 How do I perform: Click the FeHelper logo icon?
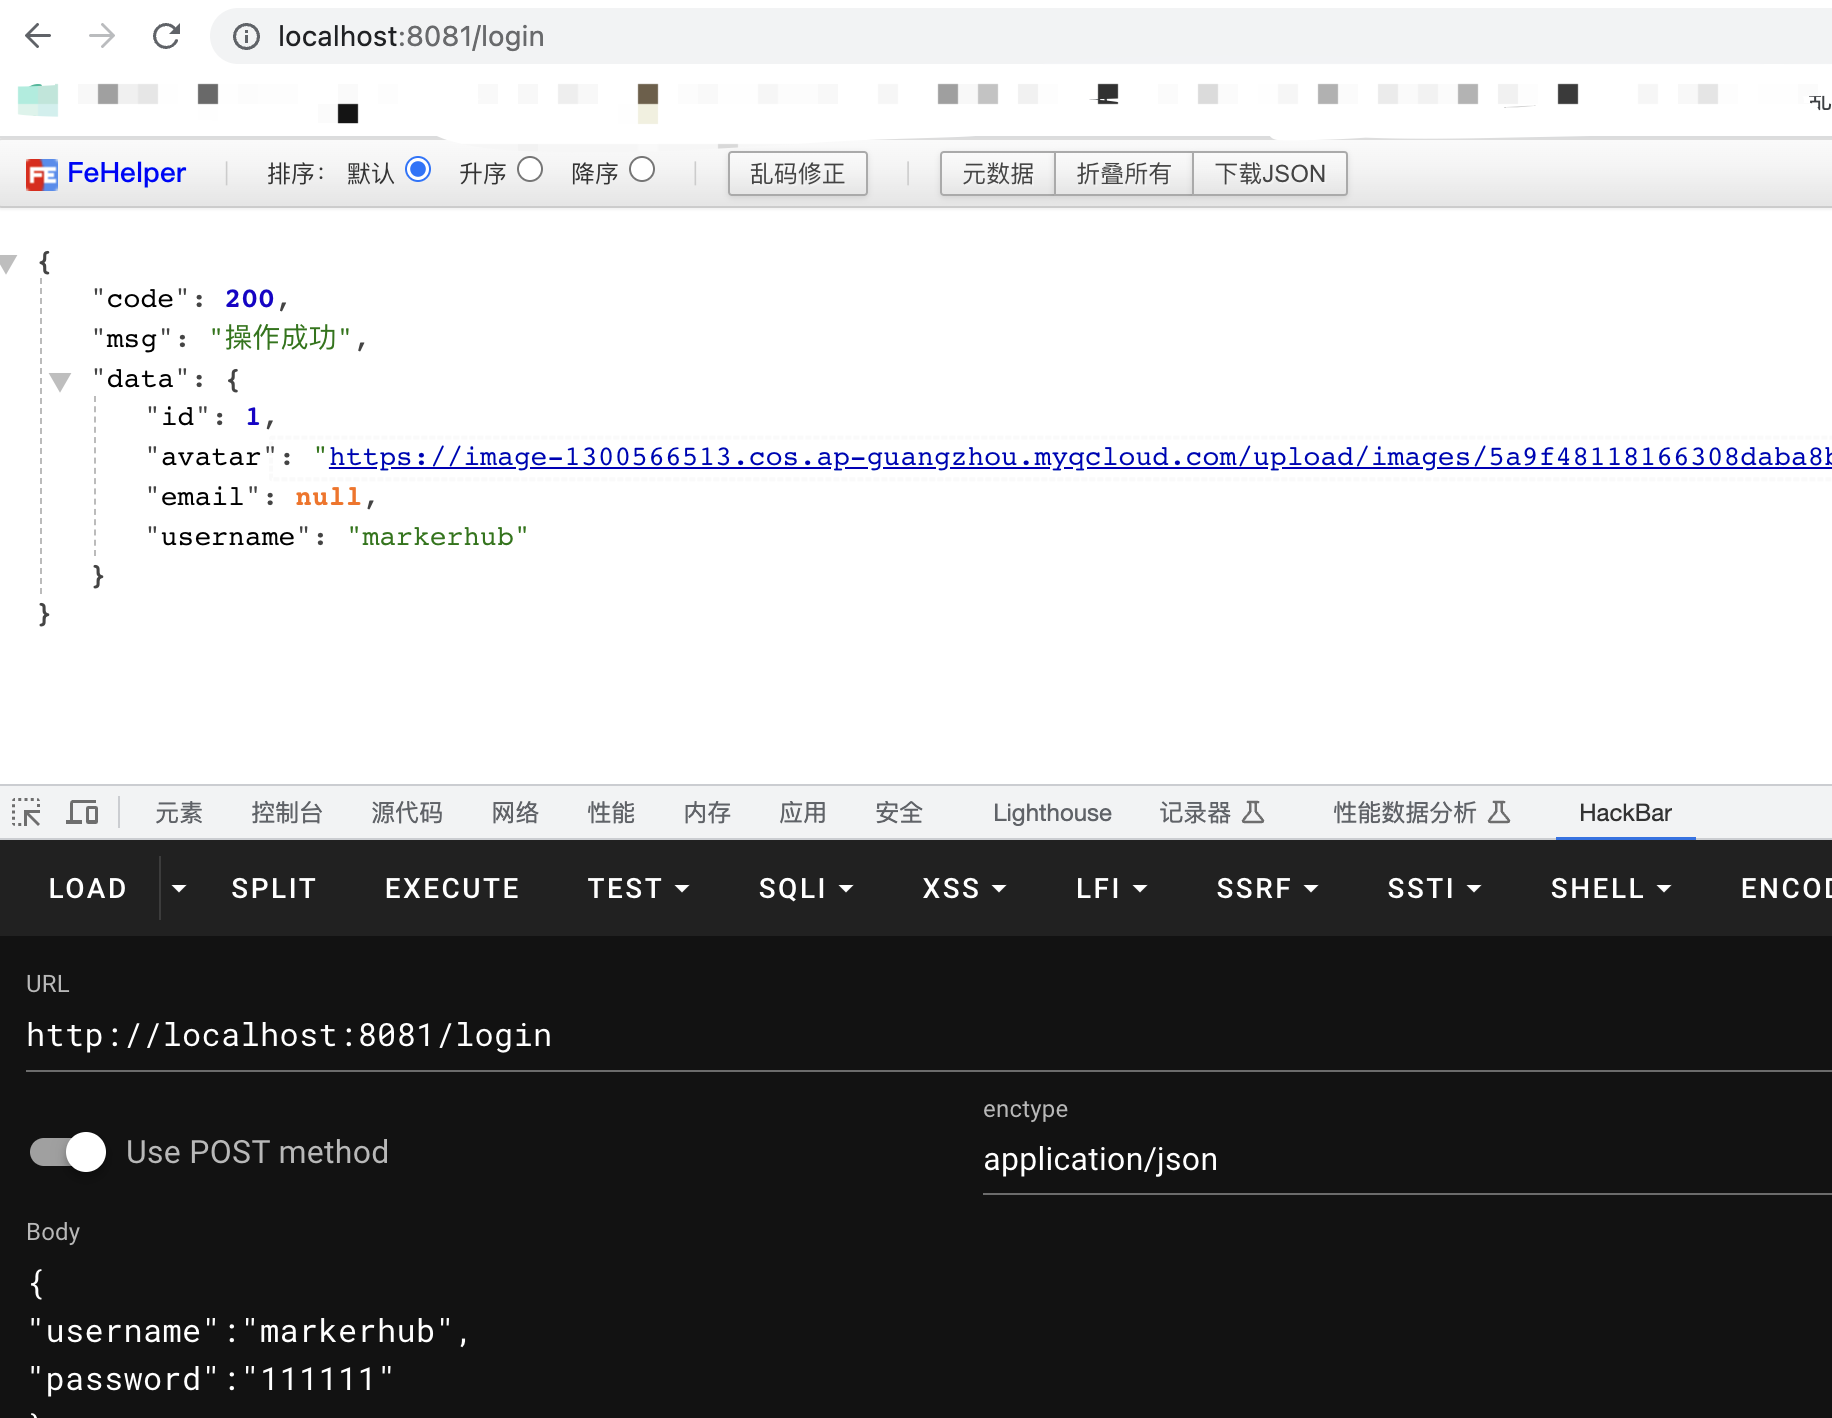click(x=42, y=174)
